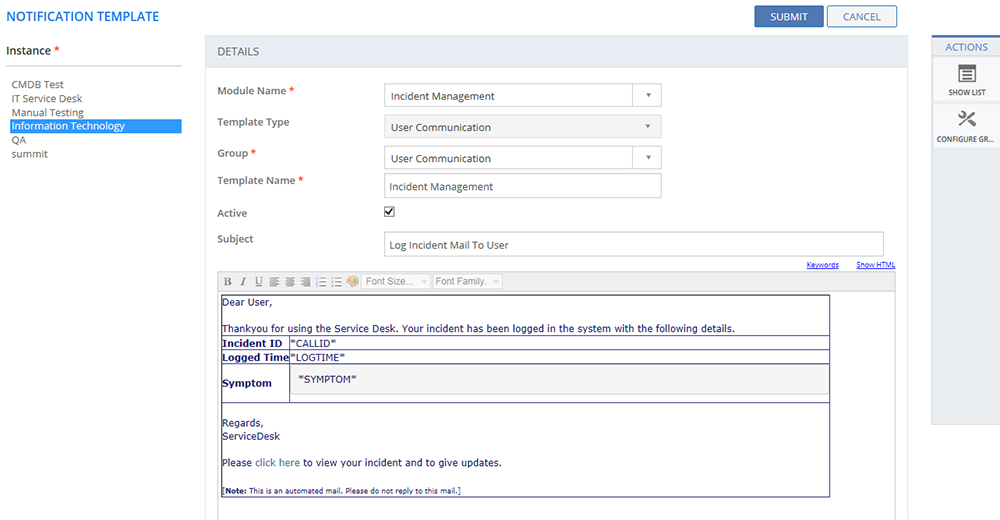
Task: Open the Font Size dropdown
Action: [396, 282]
